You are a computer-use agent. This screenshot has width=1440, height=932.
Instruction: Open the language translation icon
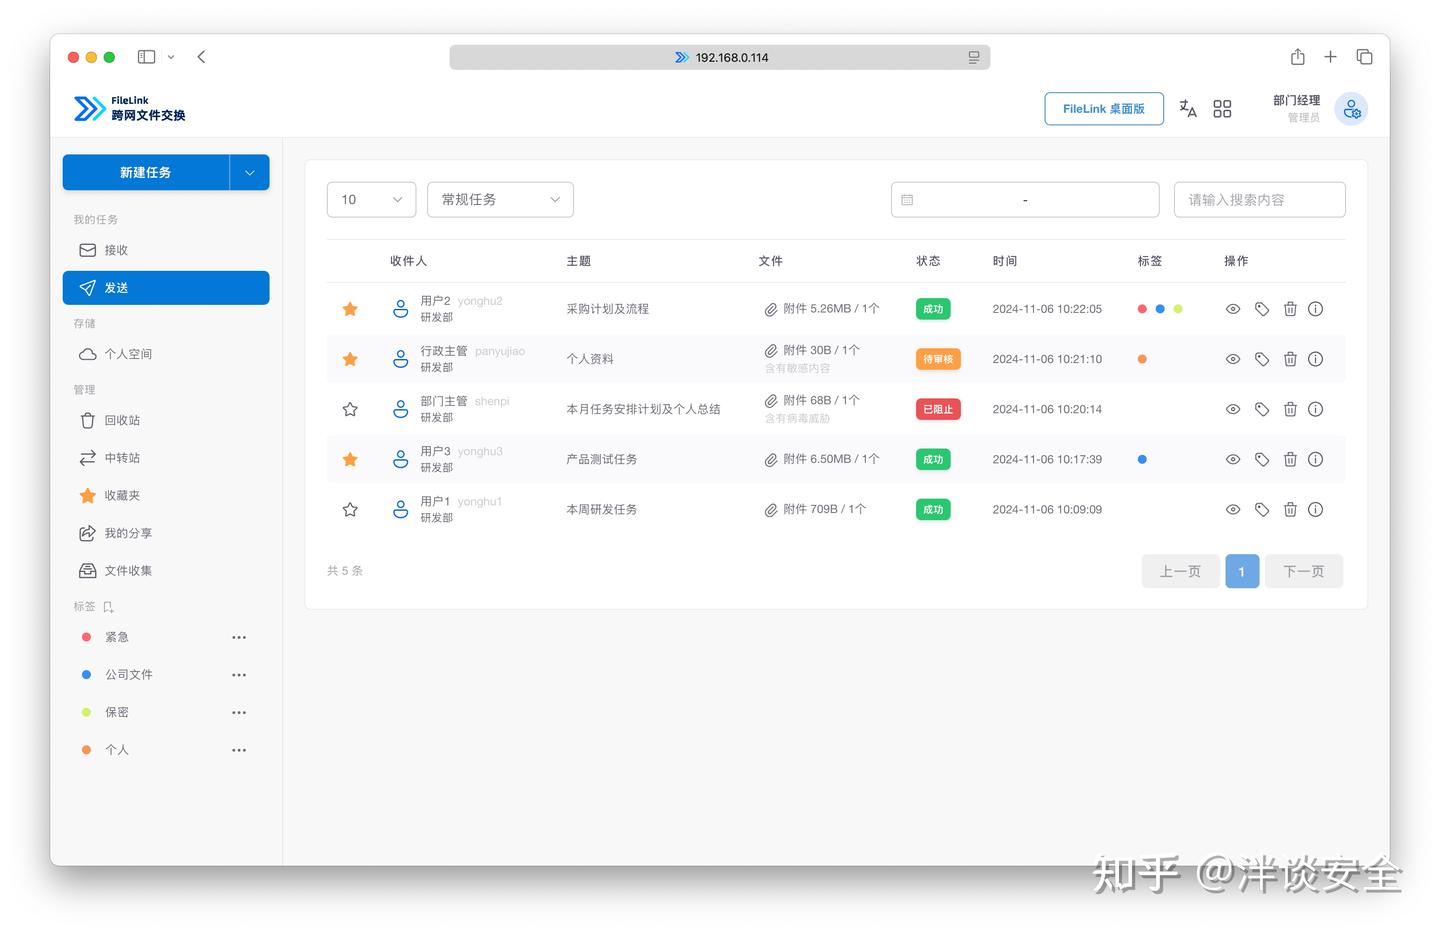[x=1188, y=109]
